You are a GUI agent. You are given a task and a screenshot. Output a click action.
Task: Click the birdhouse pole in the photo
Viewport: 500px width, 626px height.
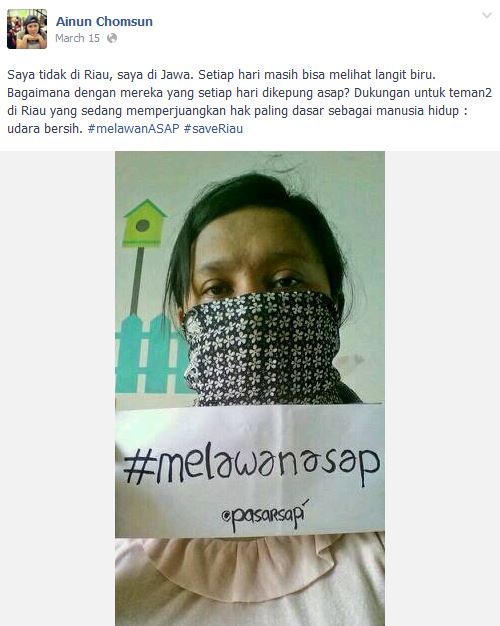(137, 281)
